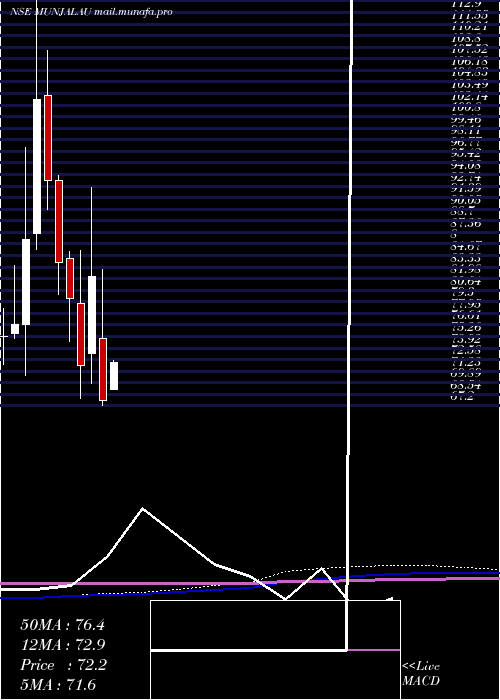This screenshot has height=700, width=500.
Task: Click the 103.49 price axis label
Action: coord(469,85)
